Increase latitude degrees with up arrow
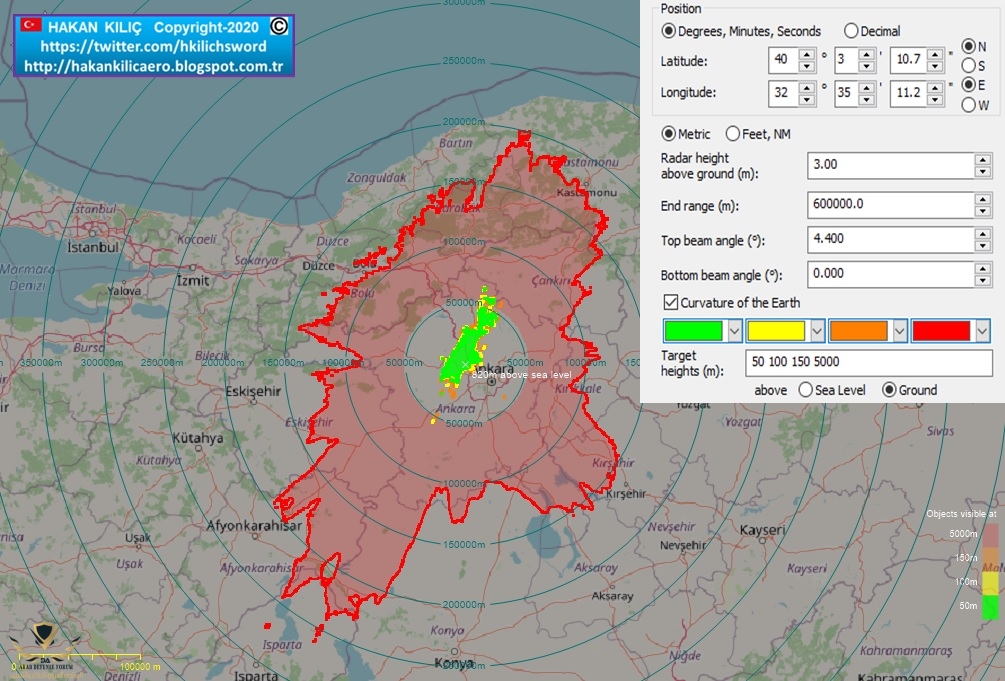 [807, 55]
